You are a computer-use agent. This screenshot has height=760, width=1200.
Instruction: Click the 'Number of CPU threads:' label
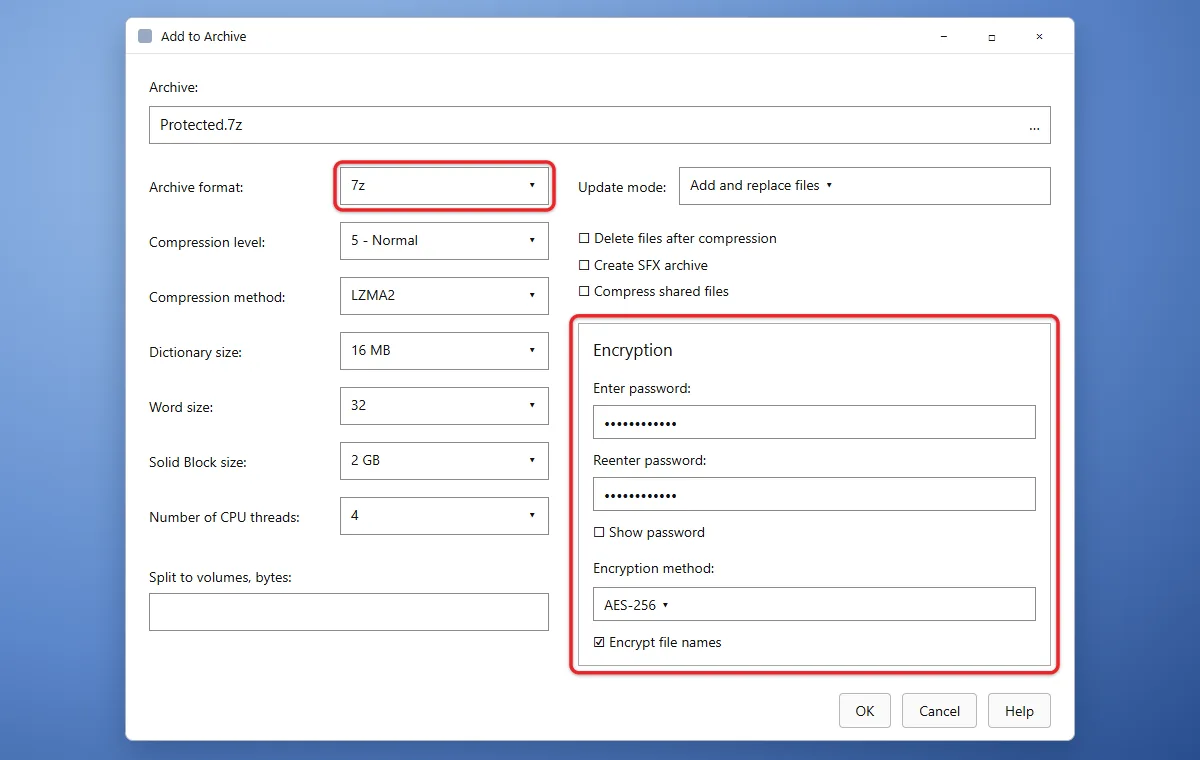224,517
